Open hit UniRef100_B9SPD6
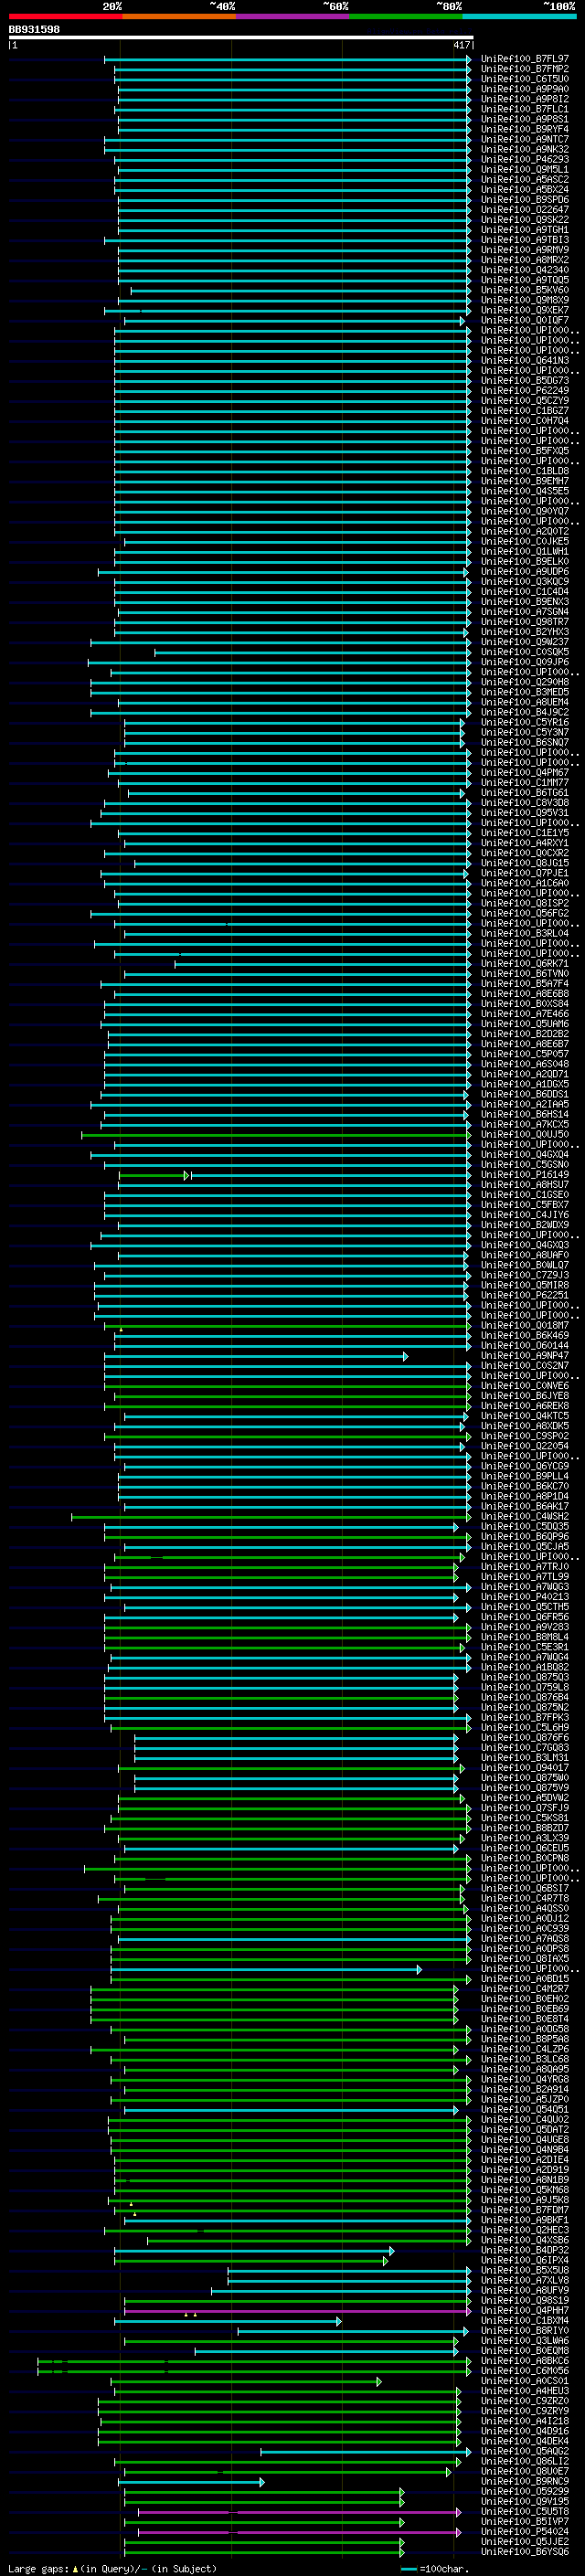Viewport: 585px width, 2576px height. point(524,199)
